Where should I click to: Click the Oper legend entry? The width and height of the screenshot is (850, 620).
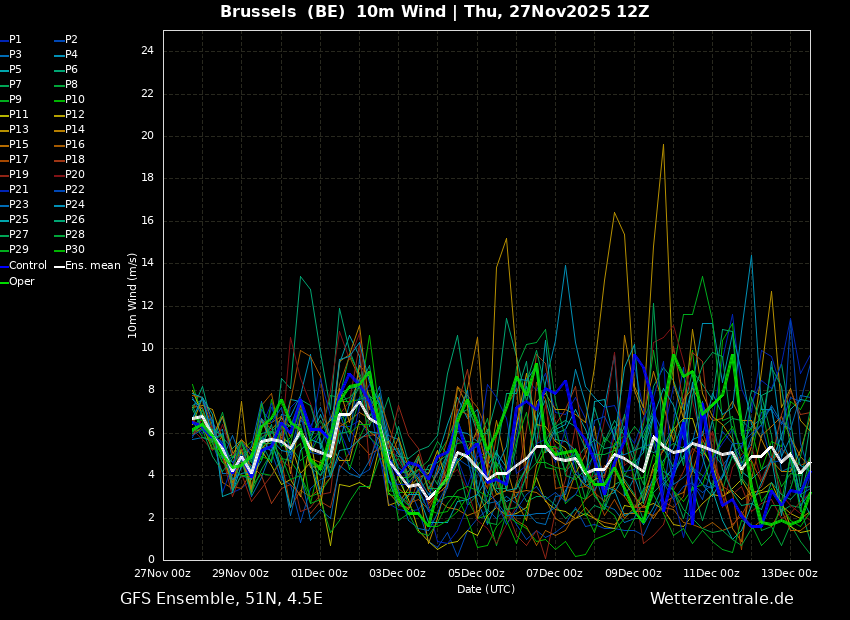17,281
